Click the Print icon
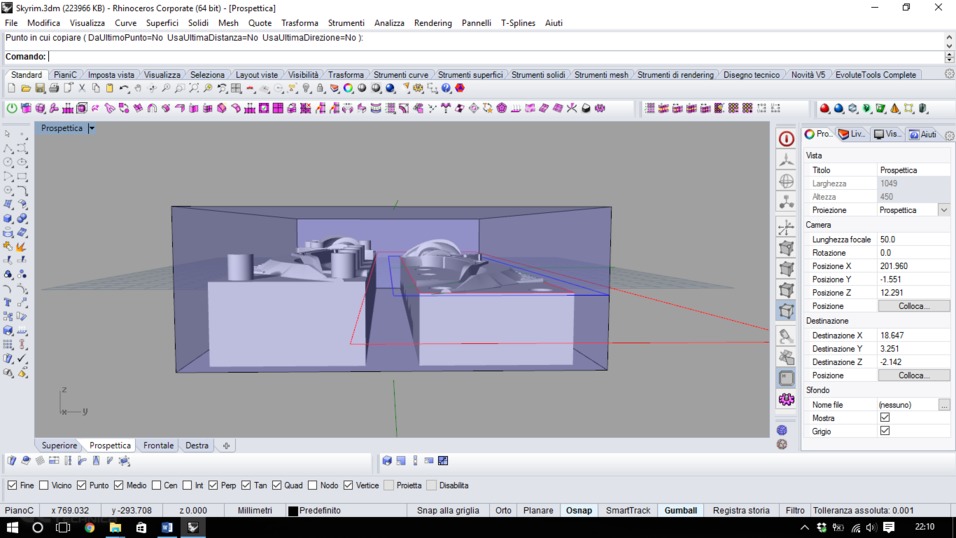Image resolution: width=956 pixels, height=538 pixels. (54, 88)
